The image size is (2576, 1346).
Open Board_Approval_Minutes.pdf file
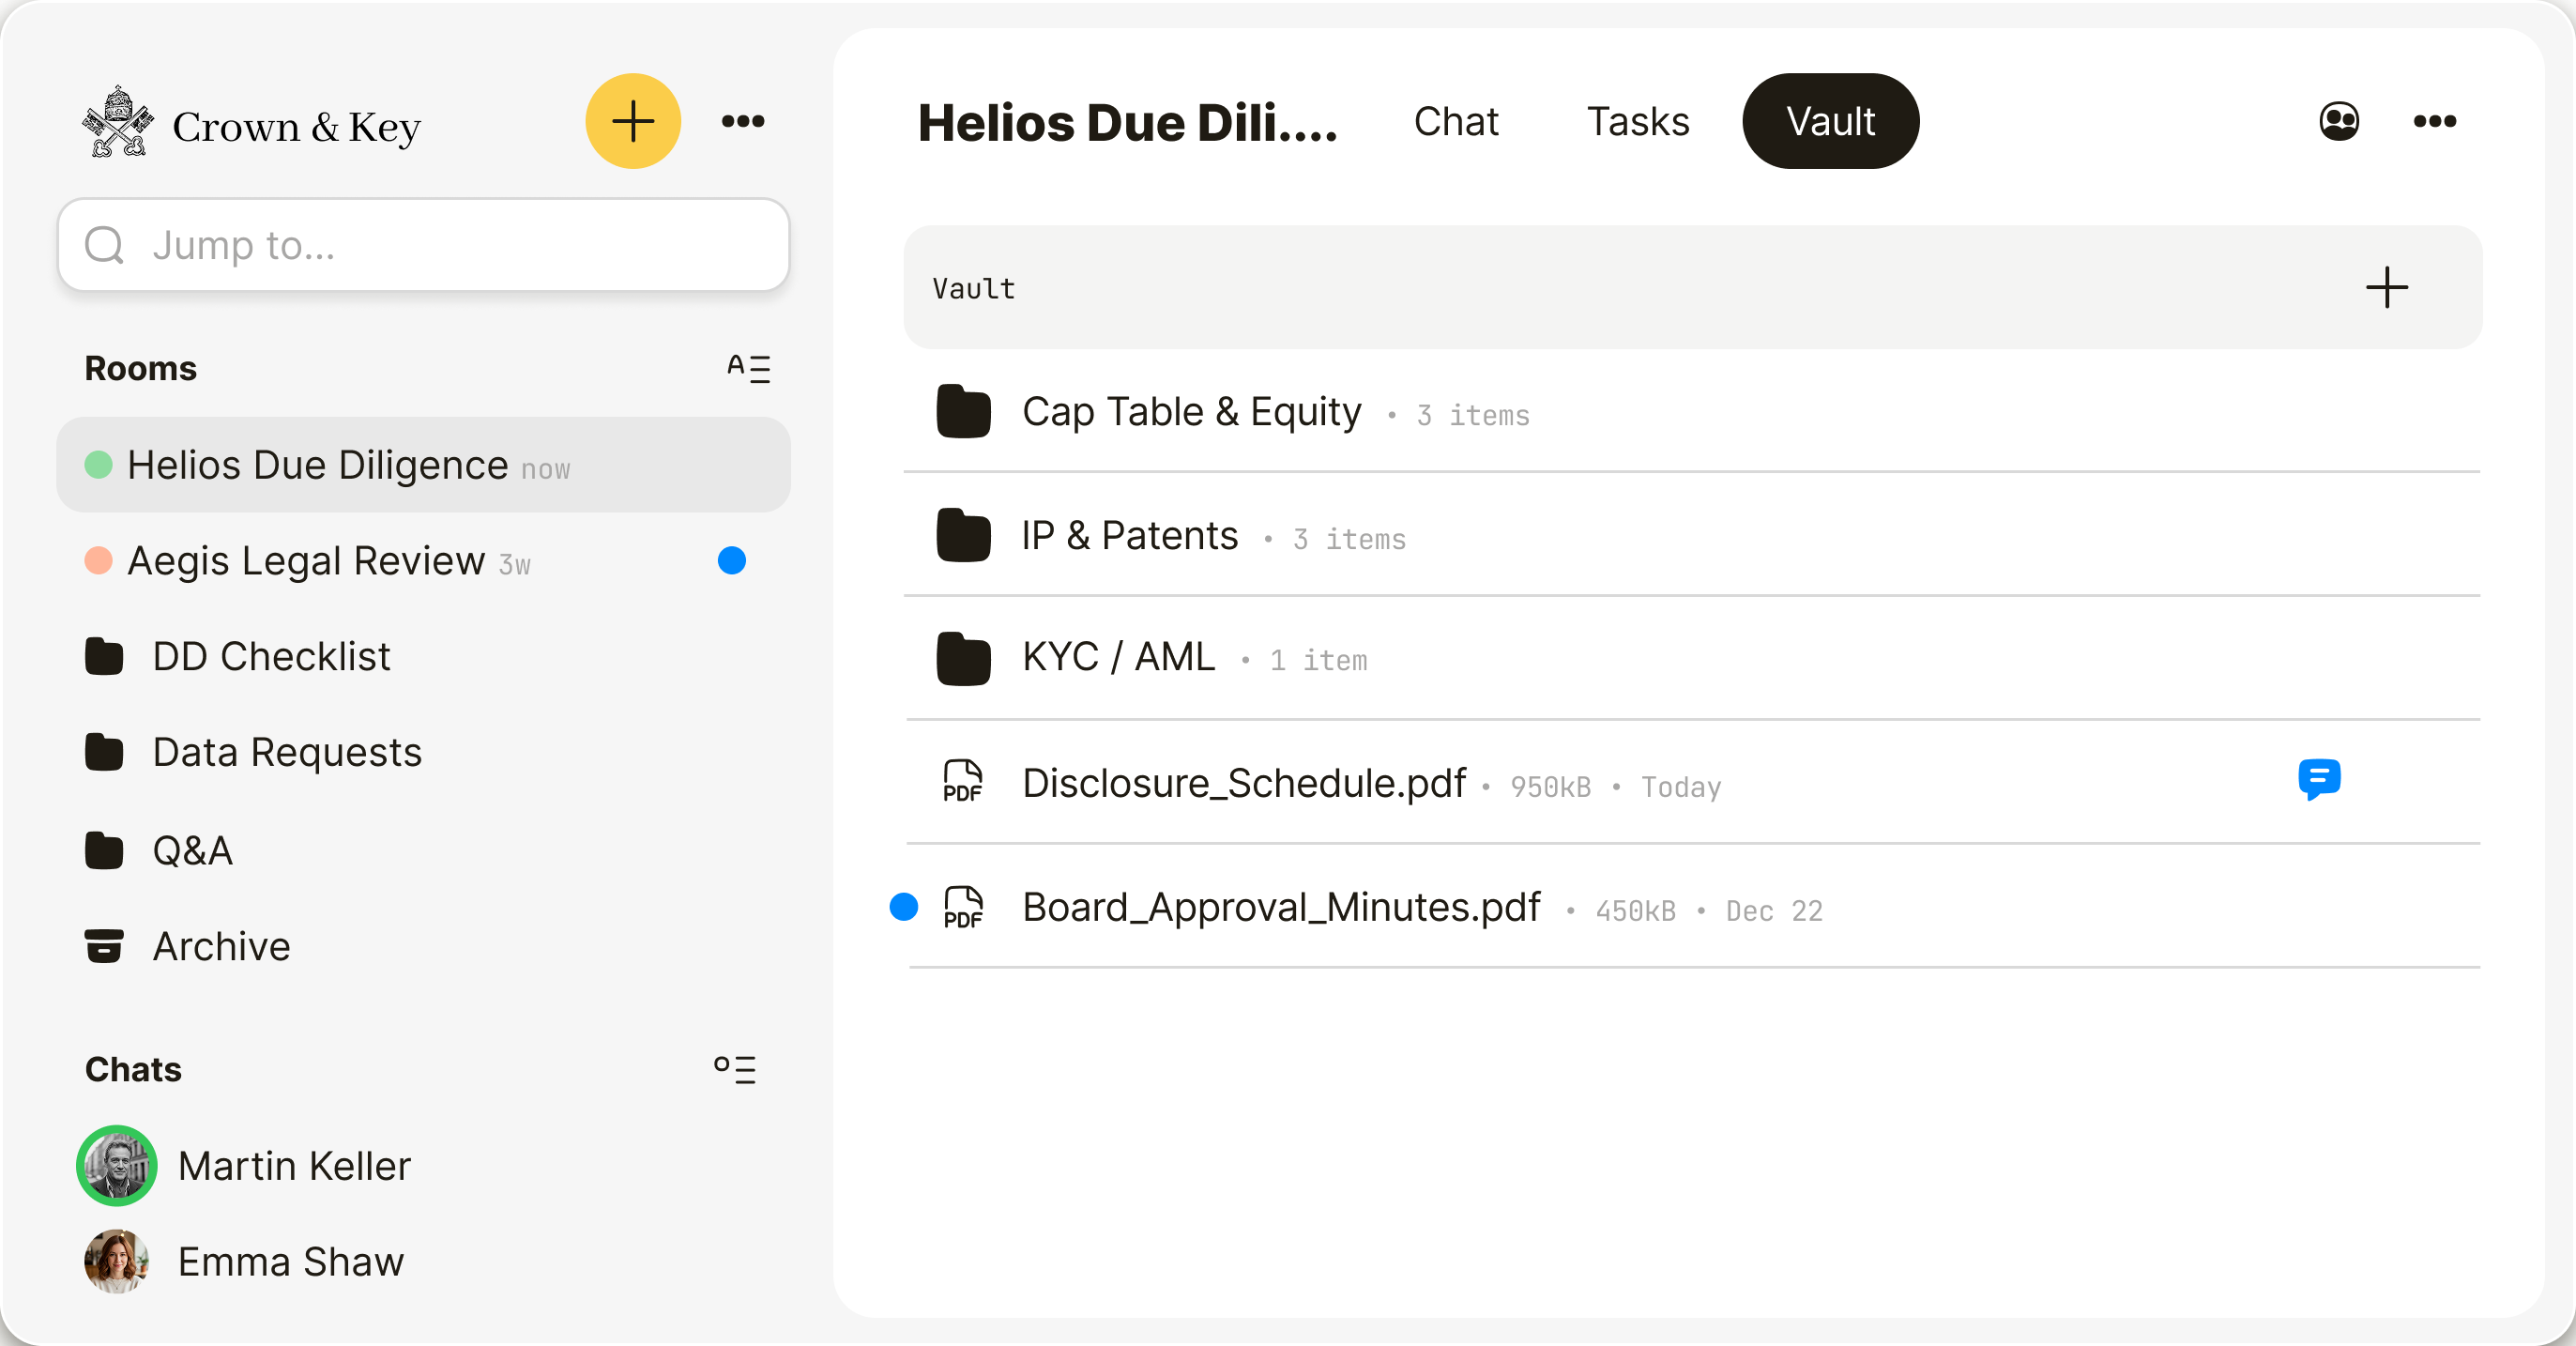[x=1280, y=907]
